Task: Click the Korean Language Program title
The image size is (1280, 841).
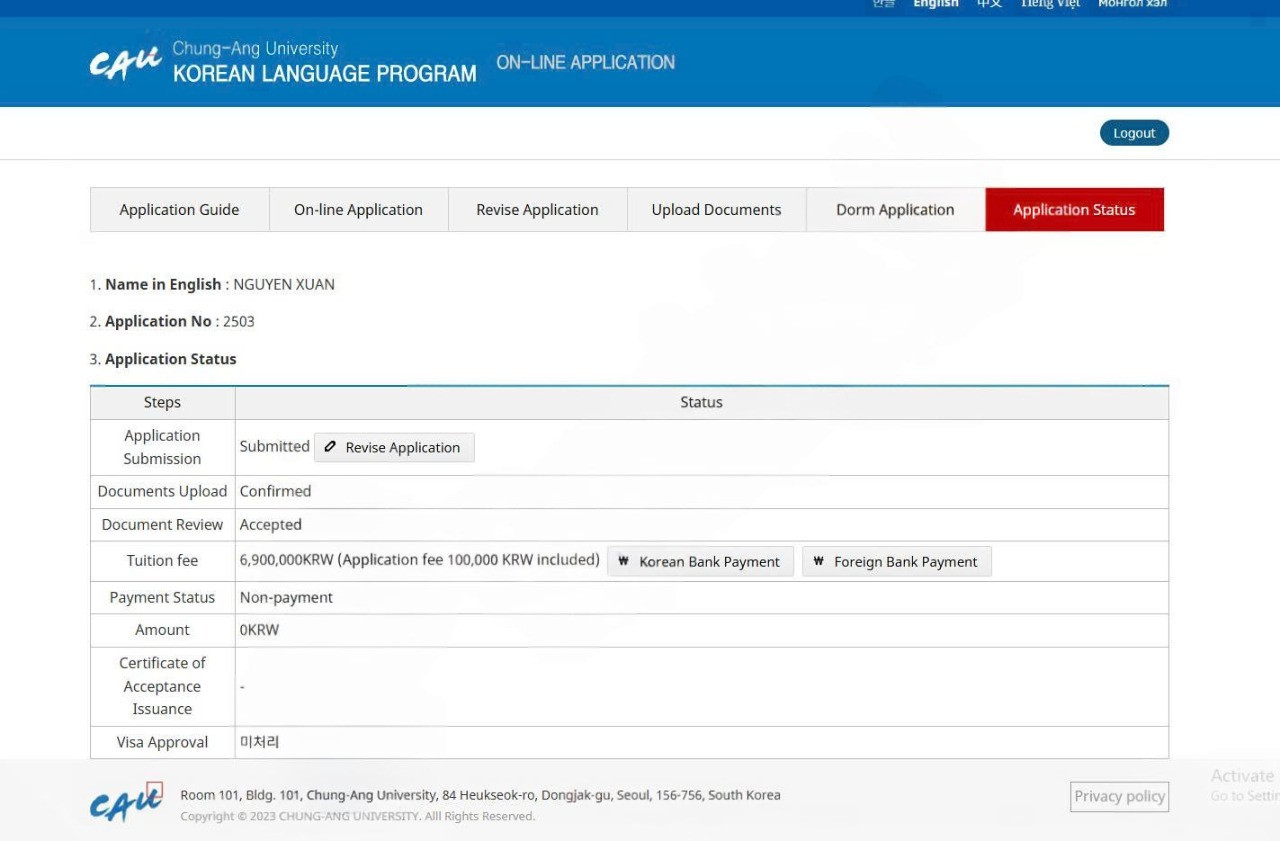Action: click(324, 73)
